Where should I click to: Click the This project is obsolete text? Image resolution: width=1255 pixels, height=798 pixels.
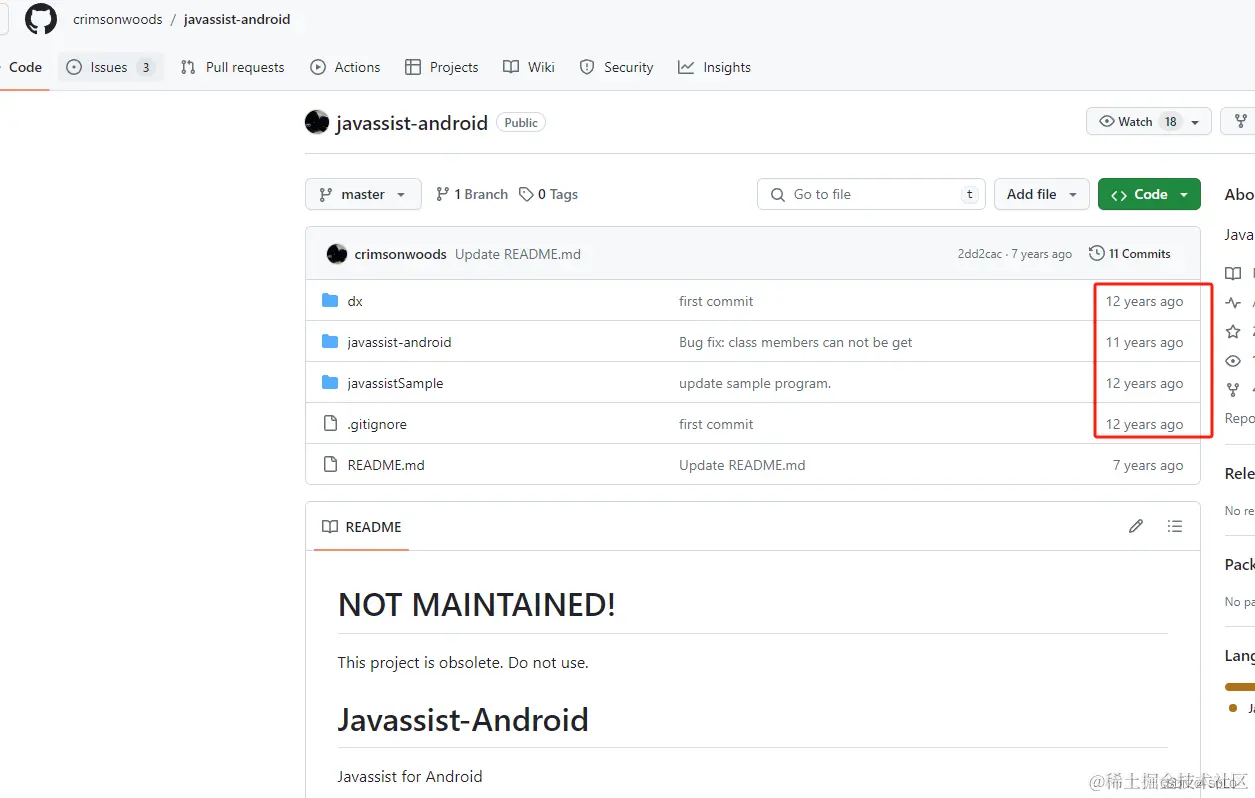tap(463, 662)
